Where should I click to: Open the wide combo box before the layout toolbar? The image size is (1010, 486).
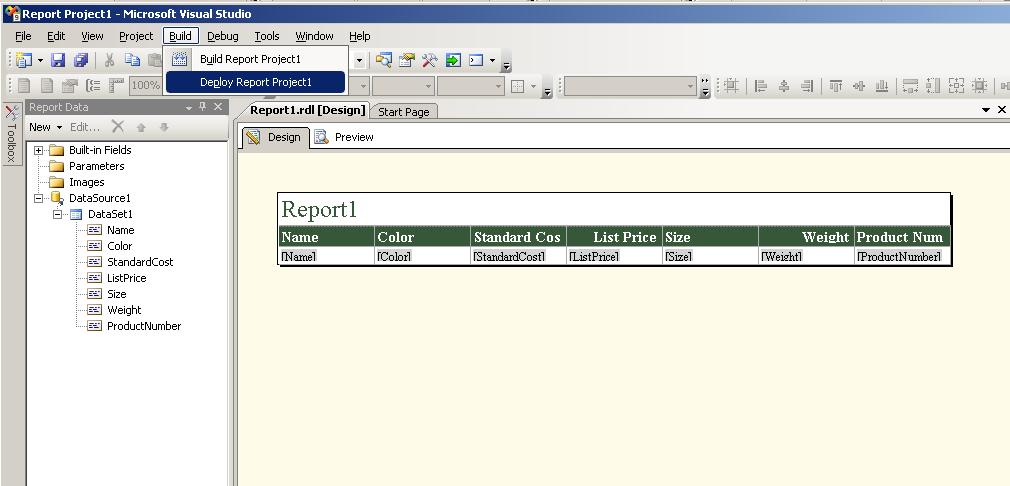[630, 86]
